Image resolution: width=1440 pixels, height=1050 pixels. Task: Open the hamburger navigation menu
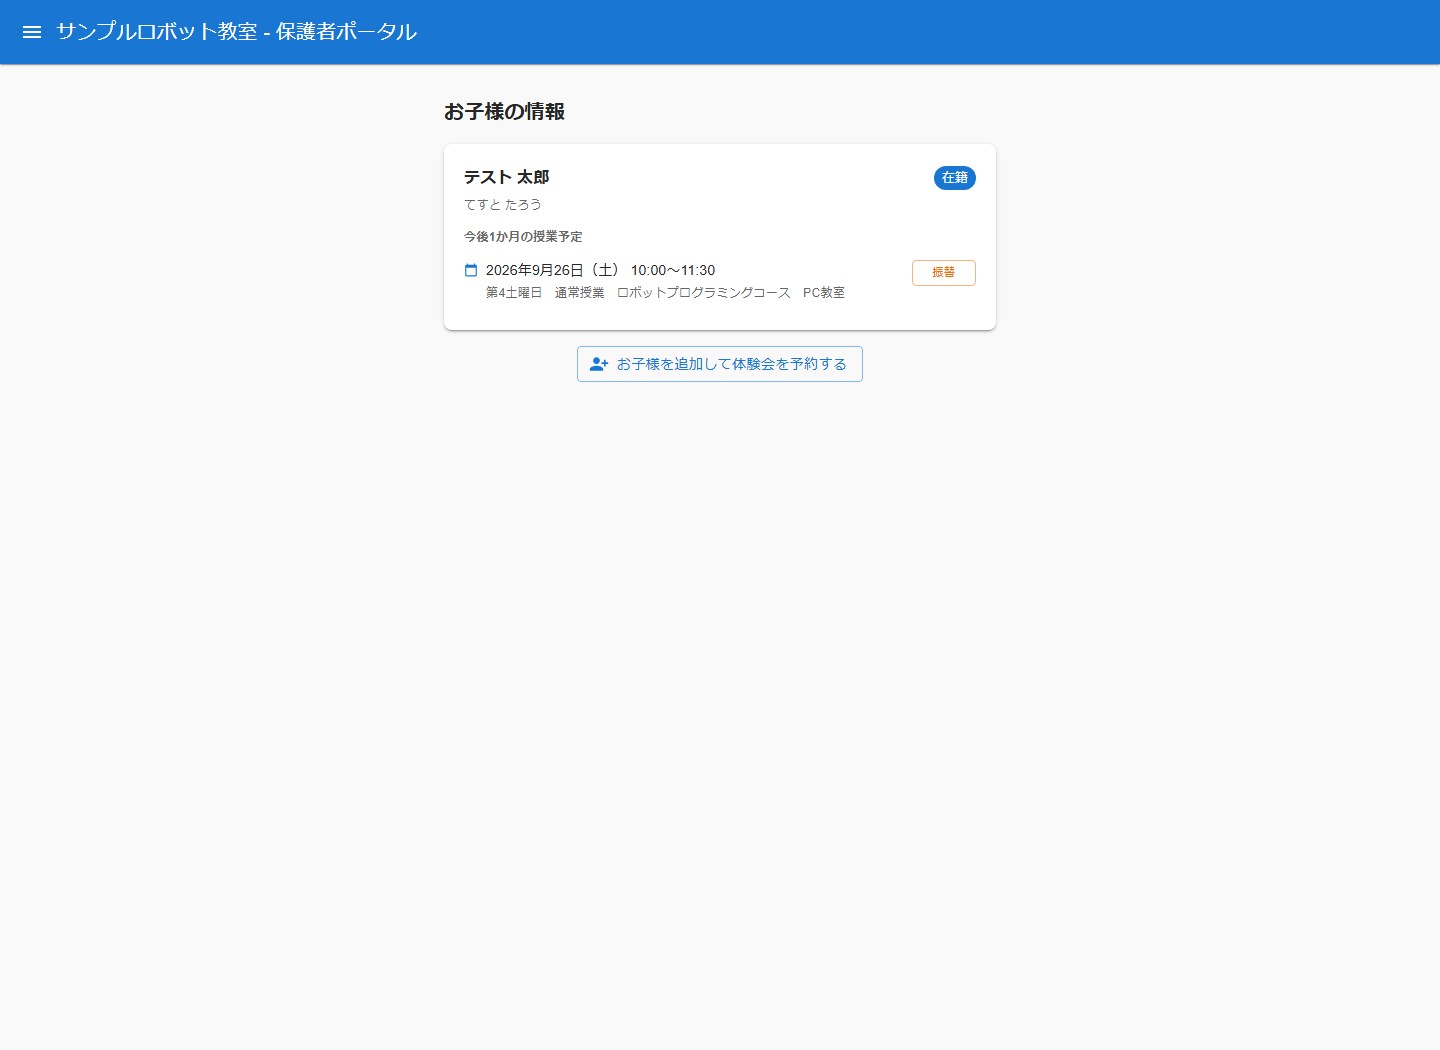click(x=32, y=32)
